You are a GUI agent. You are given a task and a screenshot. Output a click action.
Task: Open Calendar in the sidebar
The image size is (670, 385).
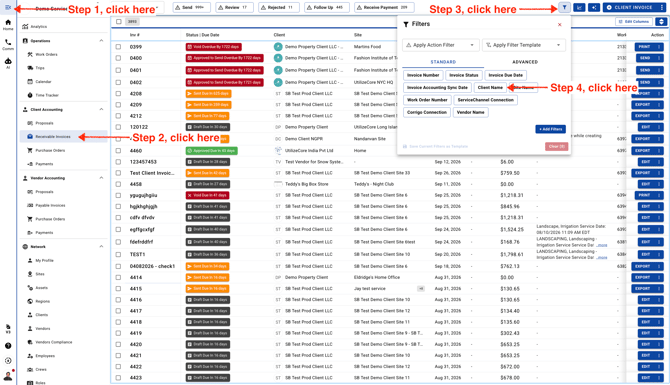(x=43, y=82)
